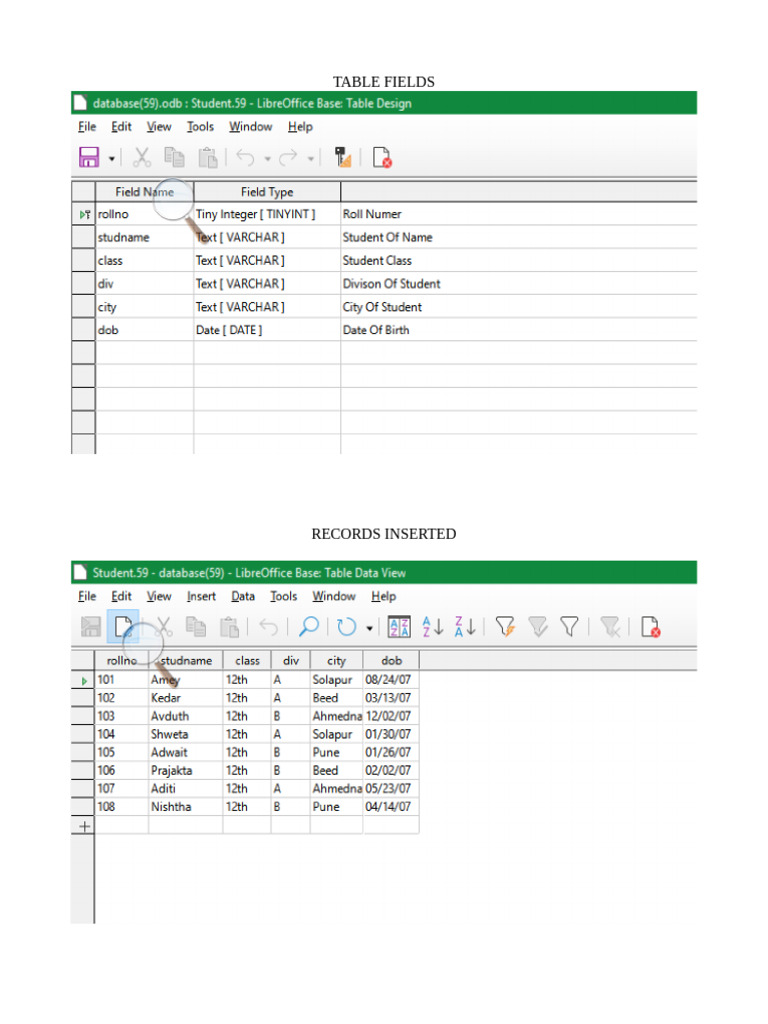This screenshot has height=1024, width=768.
Task: Click name cell Nishtha
Action: [x=185, y=807]
